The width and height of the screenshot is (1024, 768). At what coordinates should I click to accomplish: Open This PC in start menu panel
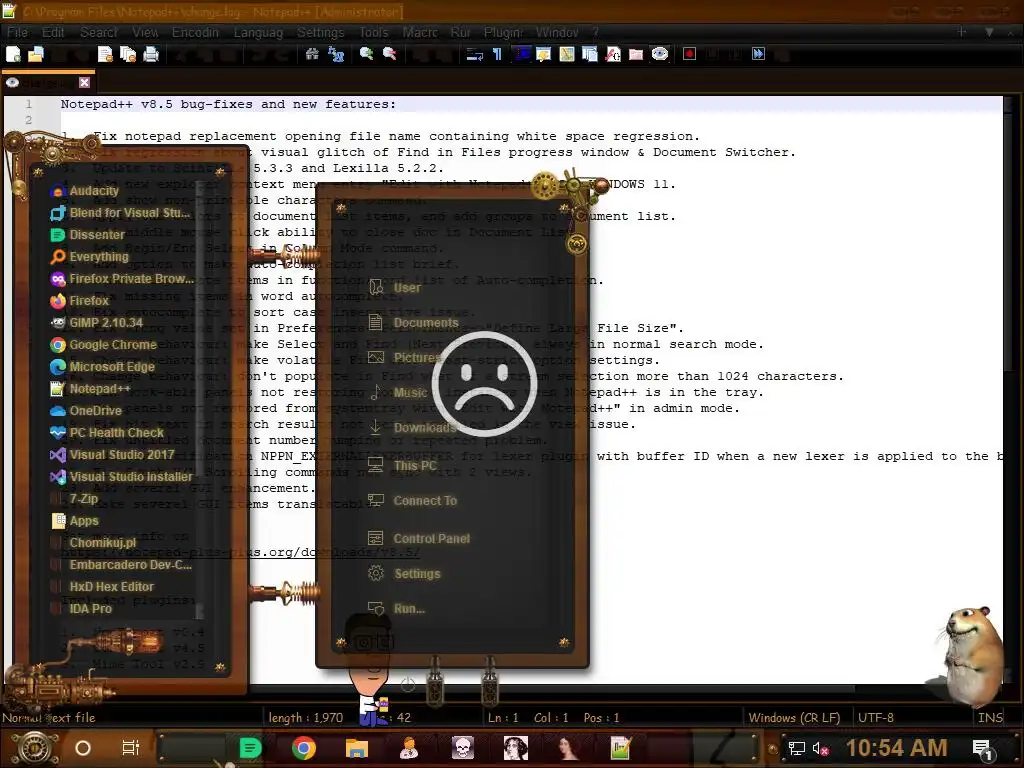402,466
